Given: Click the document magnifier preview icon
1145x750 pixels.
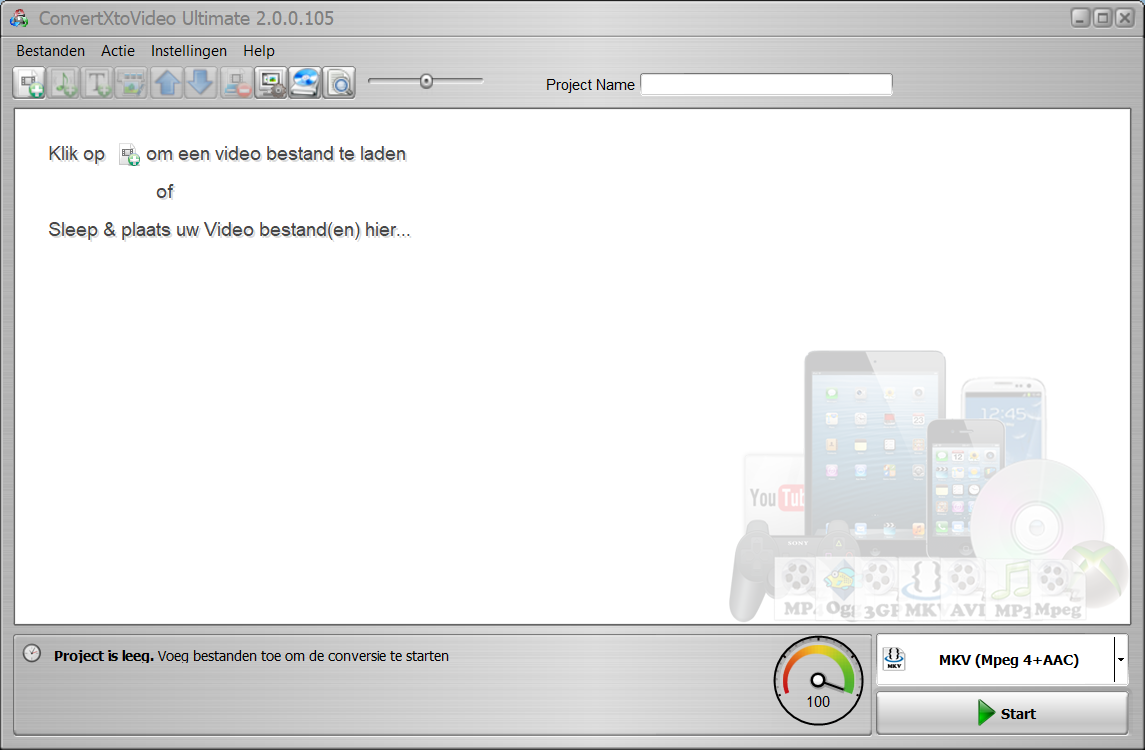Looking at the screenshot, I should coord(339,83).
